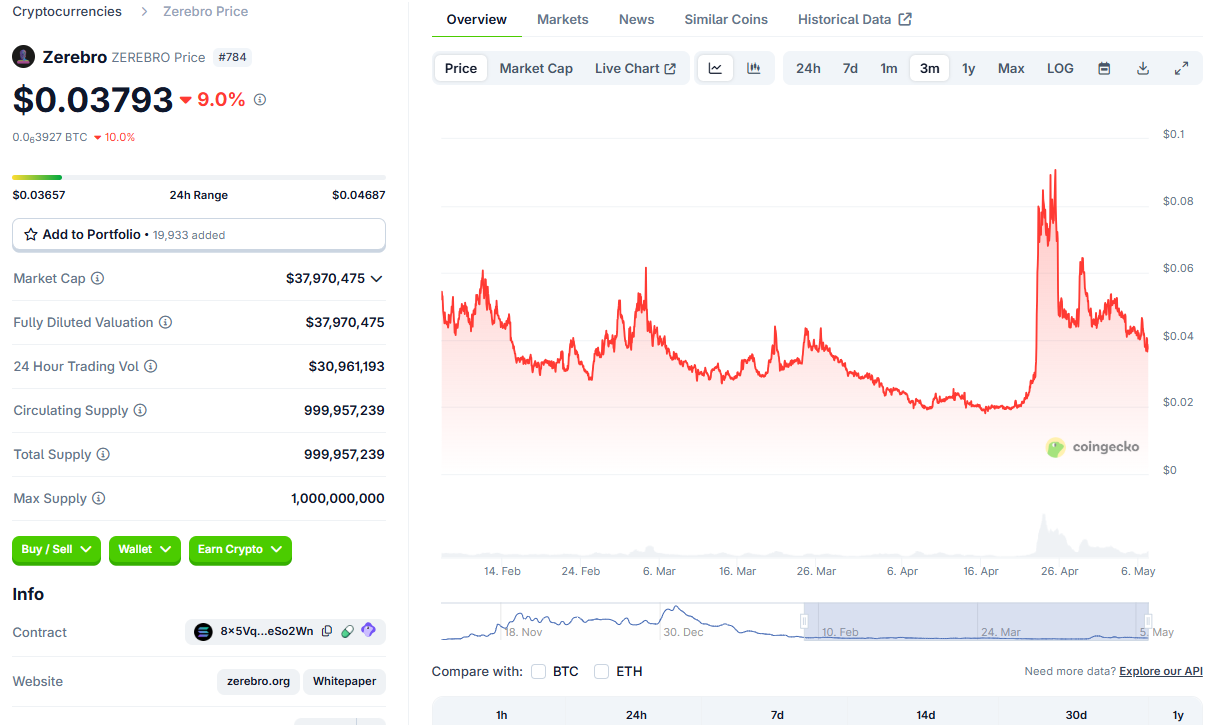Expand the Market Cap chevron

(377, 279)
